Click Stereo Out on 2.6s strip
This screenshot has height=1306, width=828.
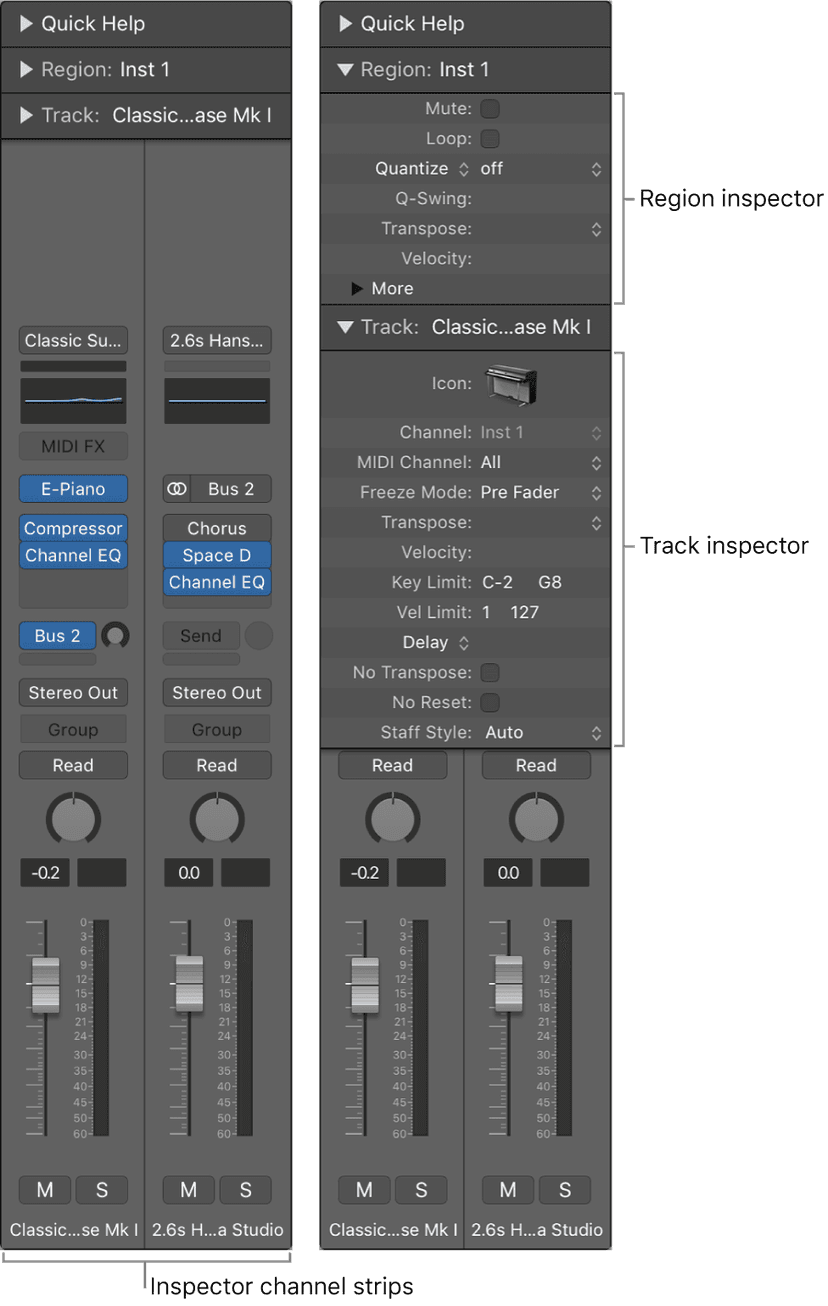[x=217, y=692]
